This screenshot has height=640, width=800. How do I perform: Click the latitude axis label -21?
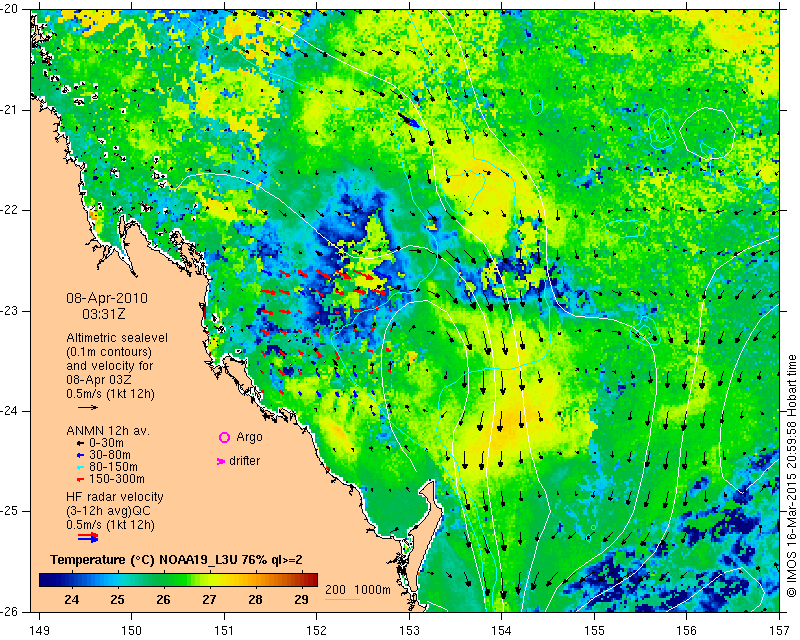pos(9,110)
